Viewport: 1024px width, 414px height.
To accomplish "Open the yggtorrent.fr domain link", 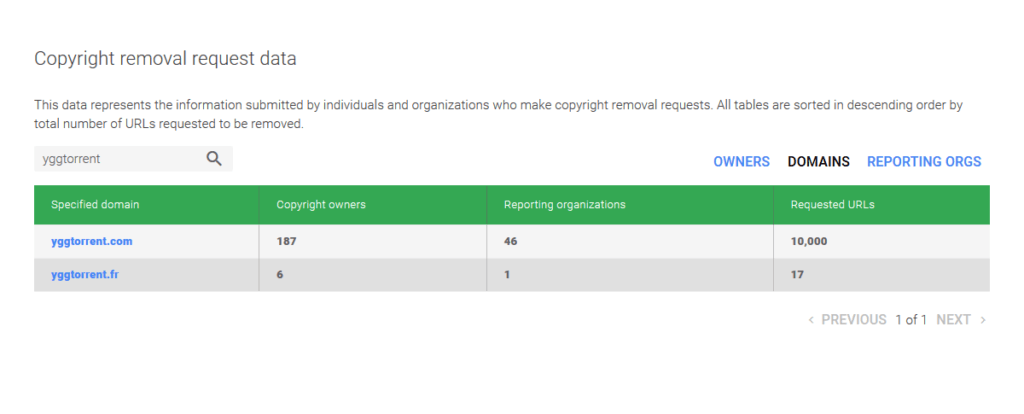I will pos(85,274).
